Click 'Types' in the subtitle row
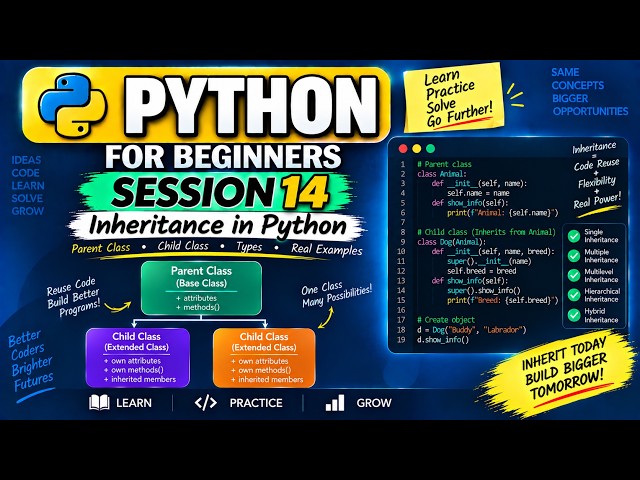Viewport: 640px width, 480px height. [249, 247]
